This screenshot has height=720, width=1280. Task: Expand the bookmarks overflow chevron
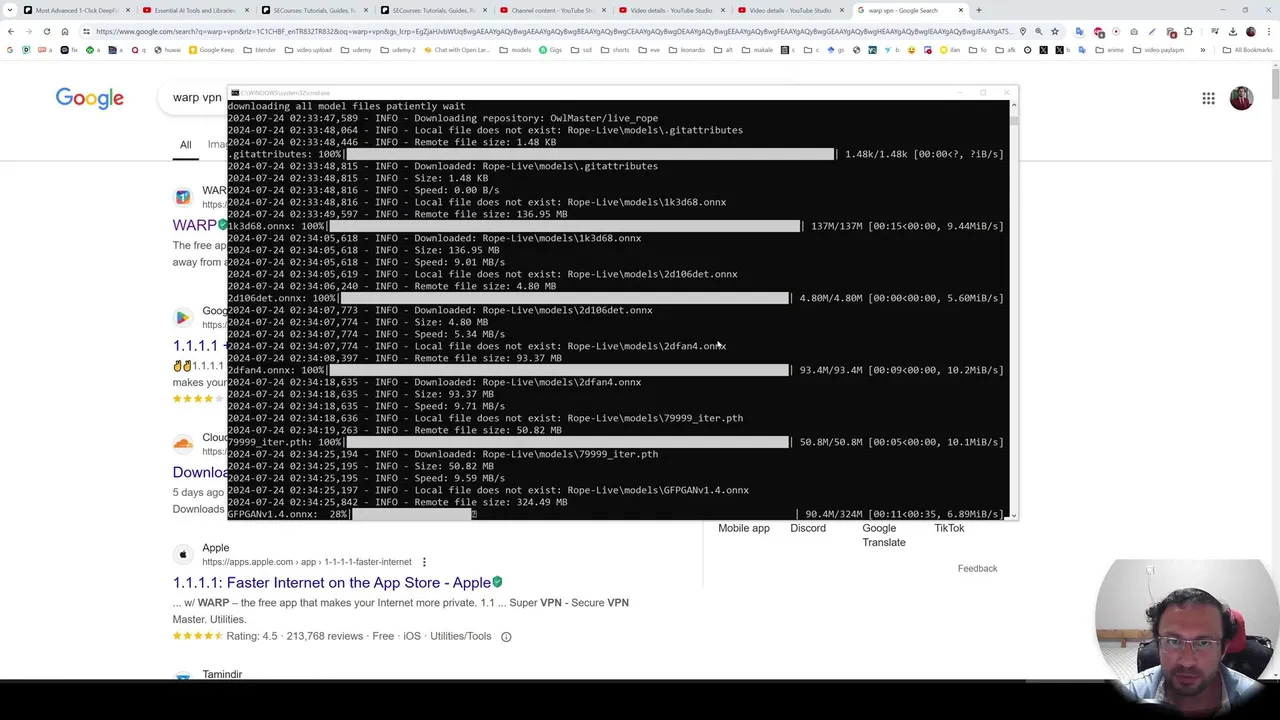click(1203, 50)
